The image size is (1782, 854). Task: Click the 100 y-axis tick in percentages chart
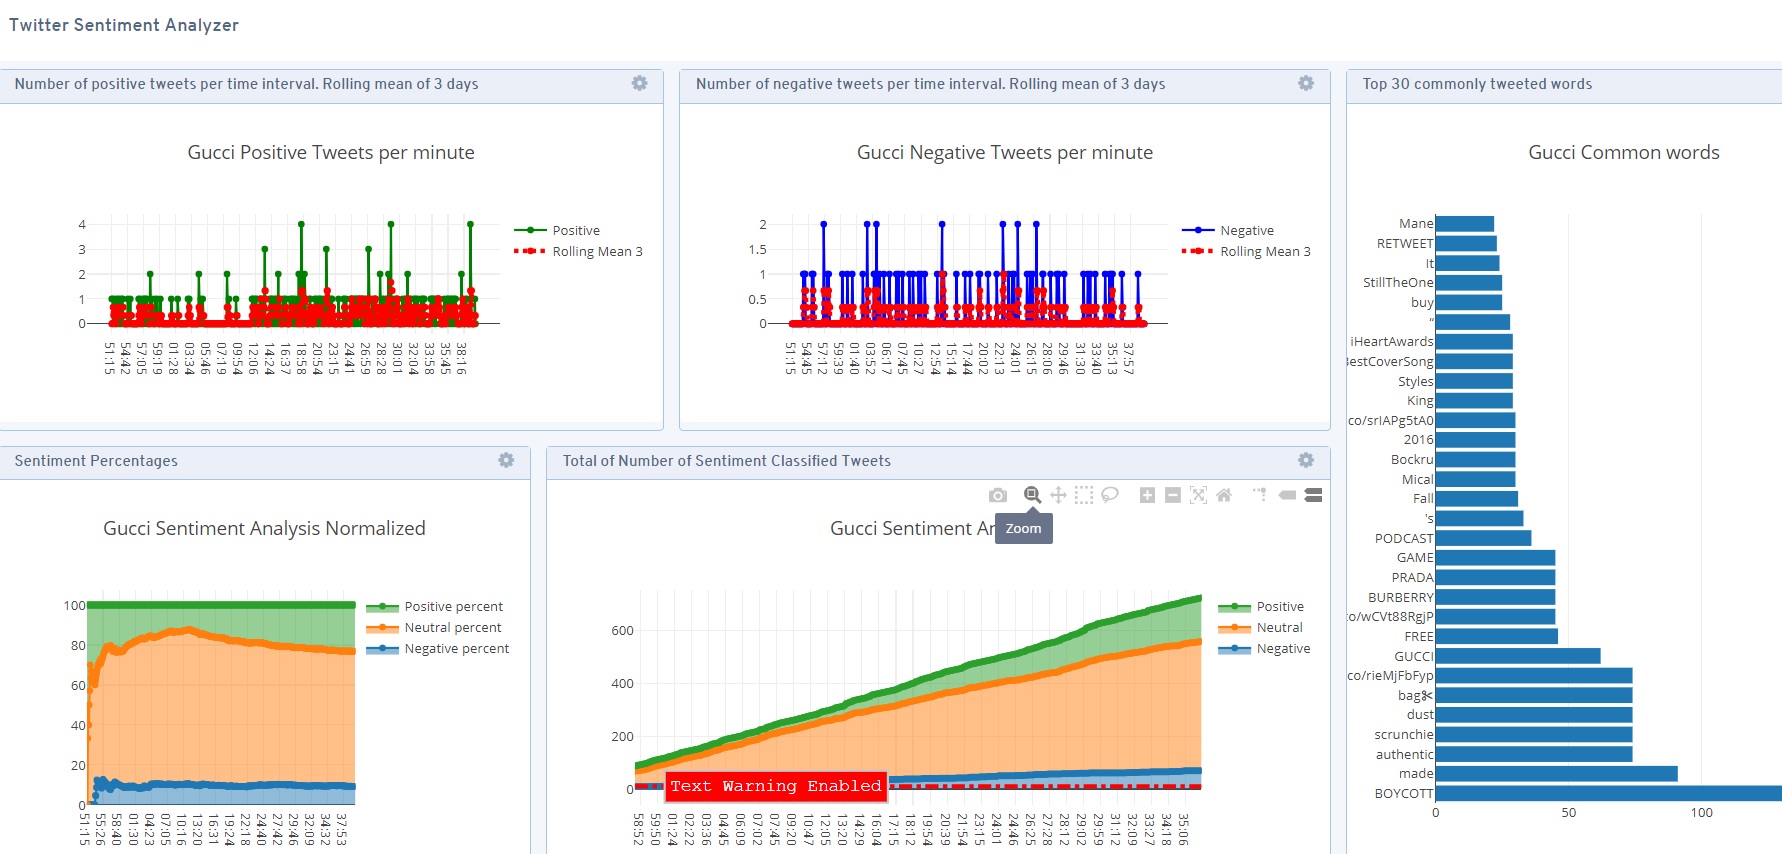tap(74, 605)
